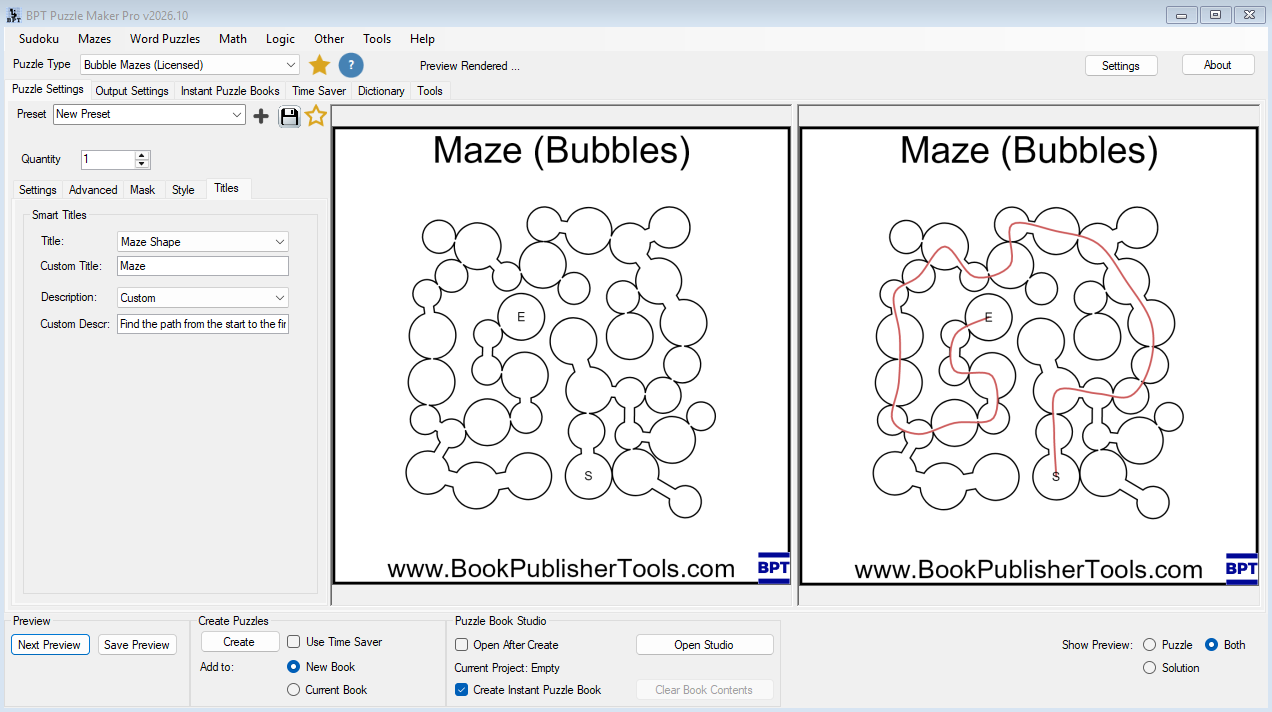
Task: Switch to Dictionary tab
Action: coord(381,91)
